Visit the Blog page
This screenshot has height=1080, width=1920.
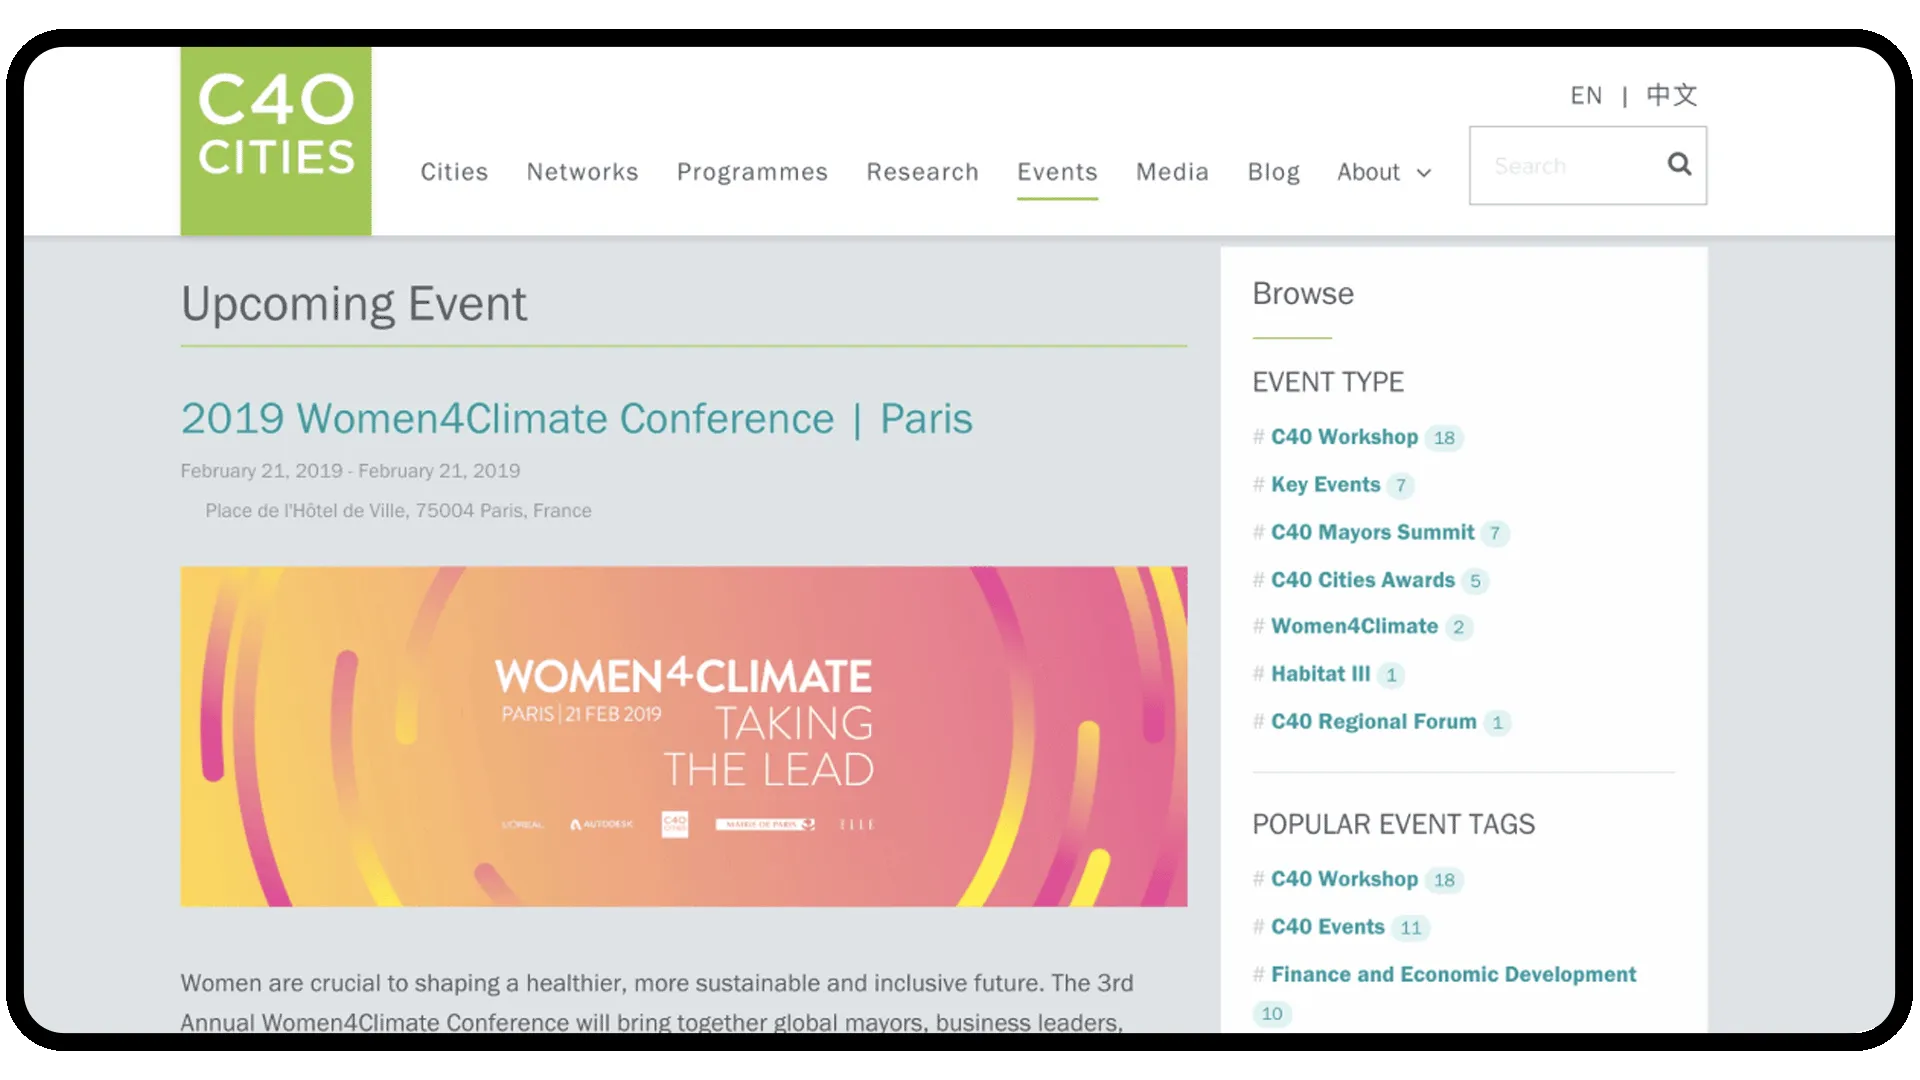[1273, 172]
